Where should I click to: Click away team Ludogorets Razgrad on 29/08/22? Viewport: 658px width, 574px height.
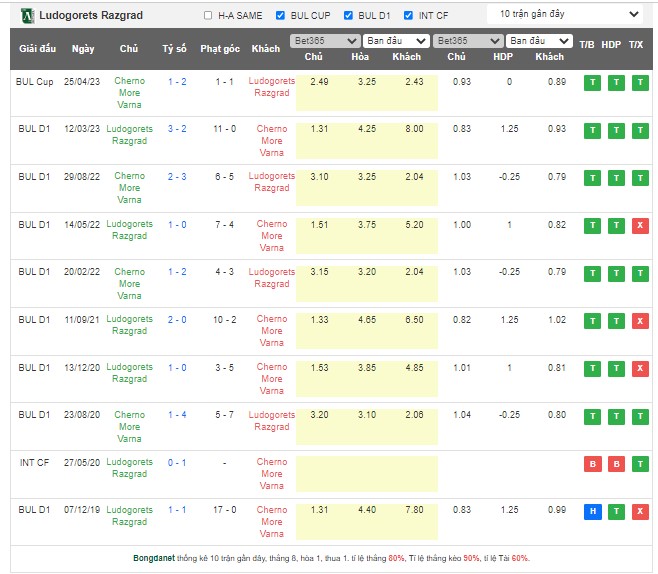(272, 182)
